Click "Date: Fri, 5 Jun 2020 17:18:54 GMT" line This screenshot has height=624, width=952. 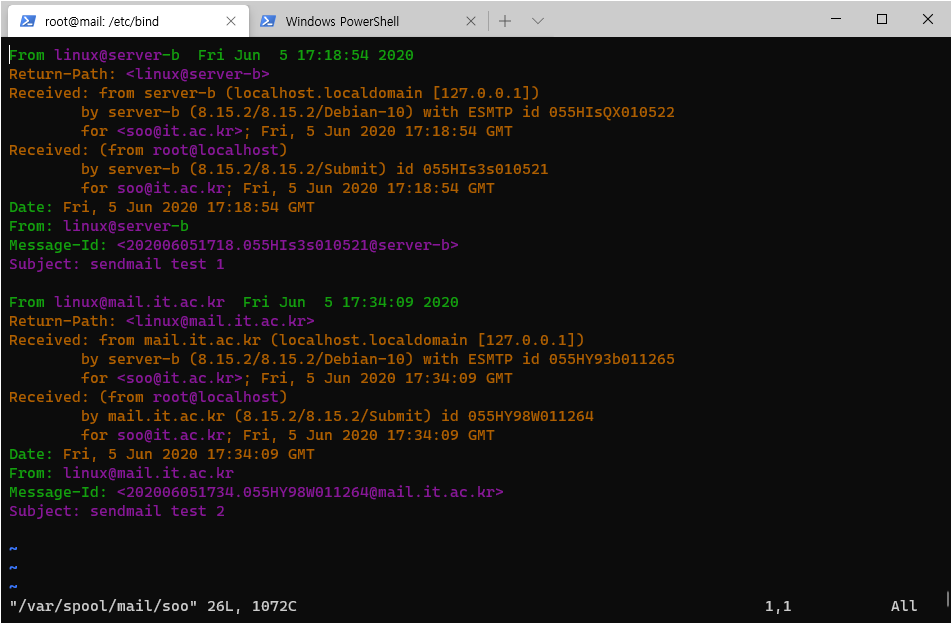click(x=162, y=208)
